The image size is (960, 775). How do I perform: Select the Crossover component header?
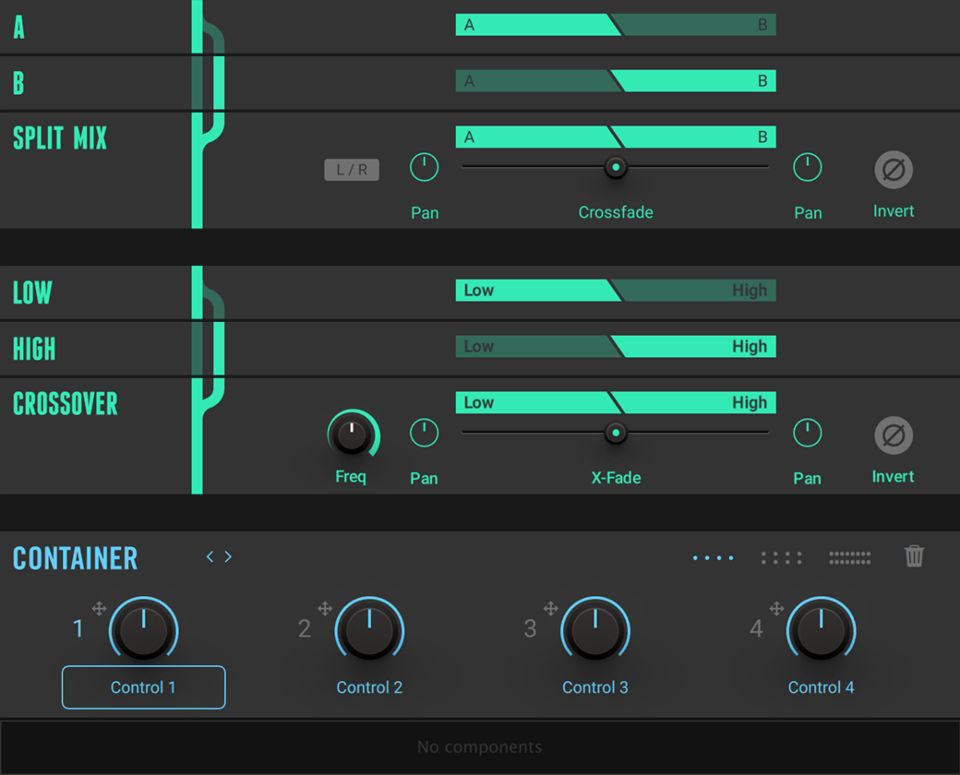click(65, 404)
